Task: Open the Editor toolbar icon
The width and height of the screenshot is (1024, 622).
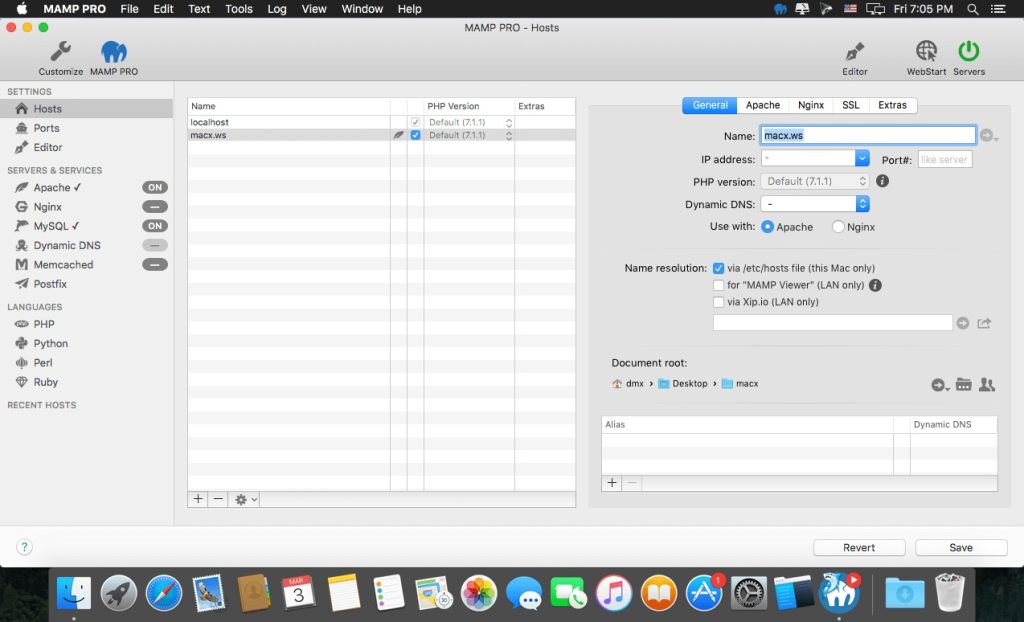Action: (854, 53)
